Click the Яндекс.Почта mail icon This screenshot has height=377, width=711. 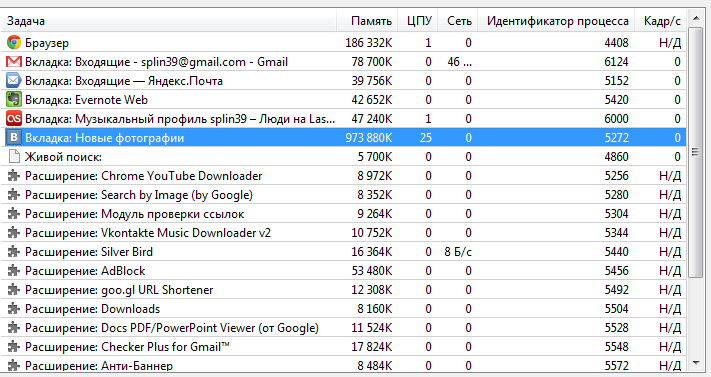click(14, 81)
